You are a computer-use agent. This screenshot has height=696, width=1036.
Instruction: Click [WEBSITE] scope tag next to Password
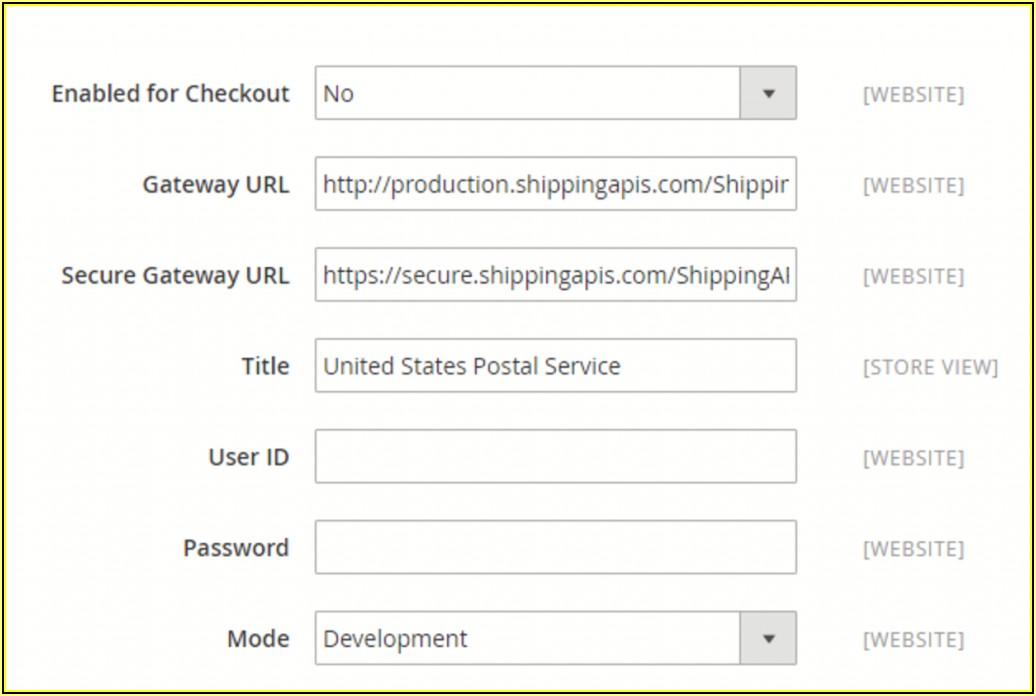click(913, 549)
